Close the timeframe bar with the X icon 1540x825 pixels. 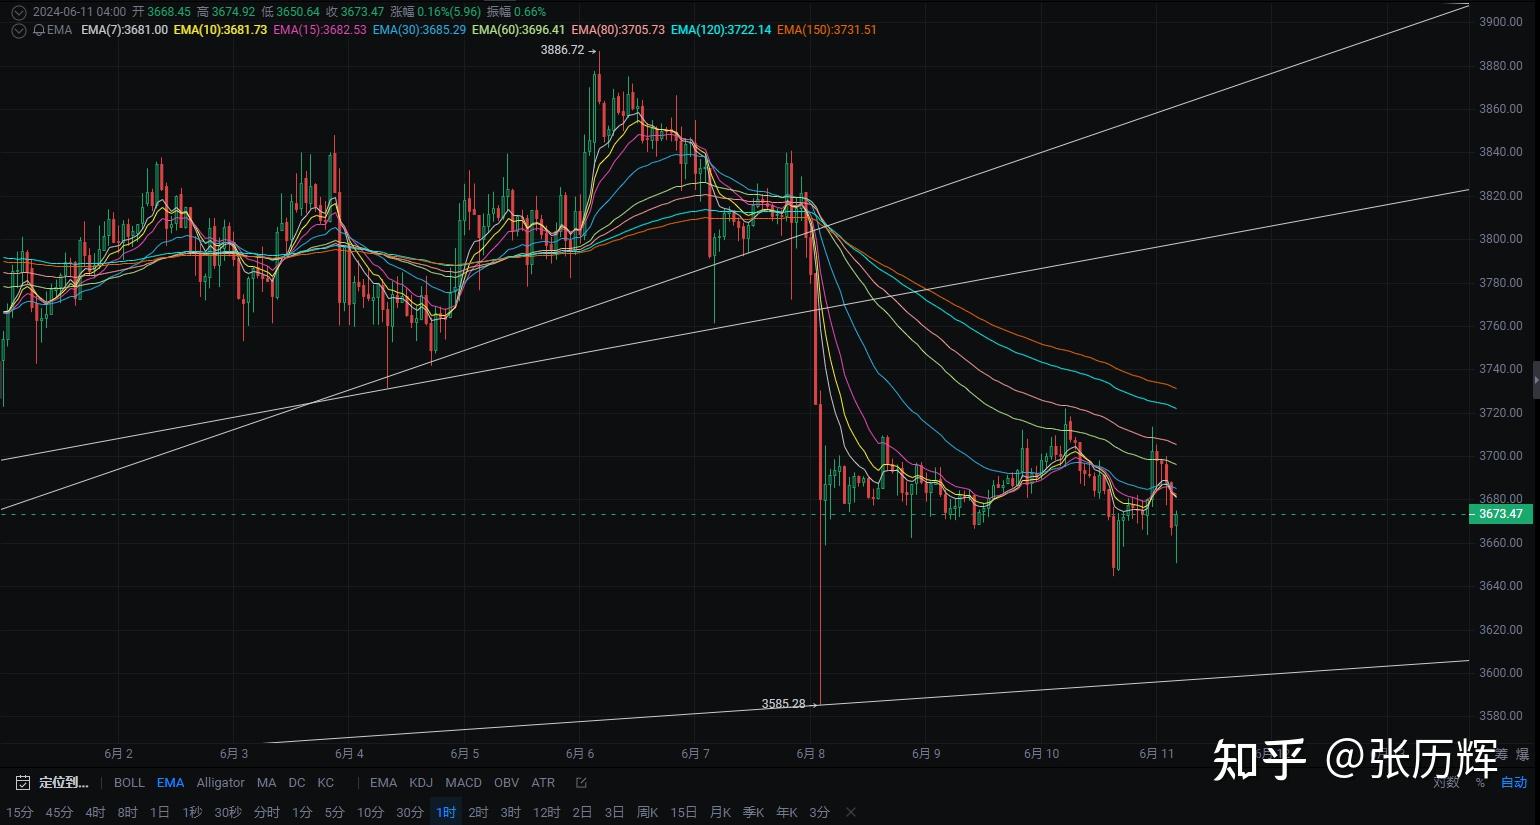coord(851,812)
